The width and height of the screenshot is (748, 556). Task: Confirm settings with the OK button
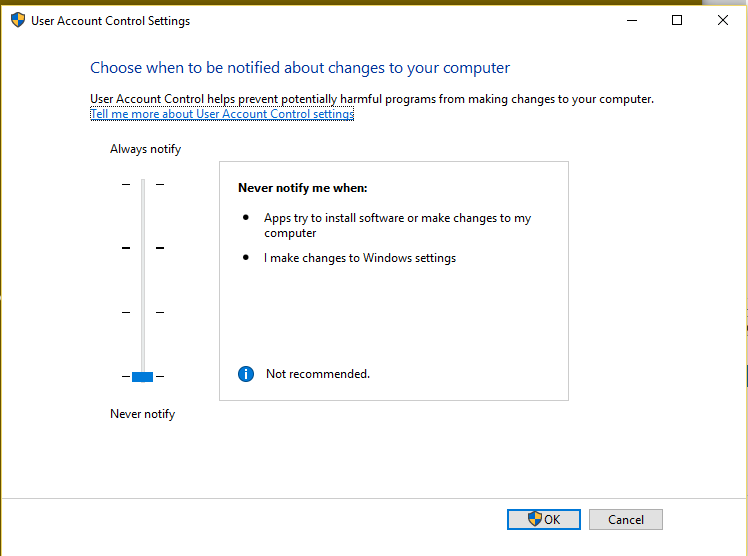(x=544, y=519)
